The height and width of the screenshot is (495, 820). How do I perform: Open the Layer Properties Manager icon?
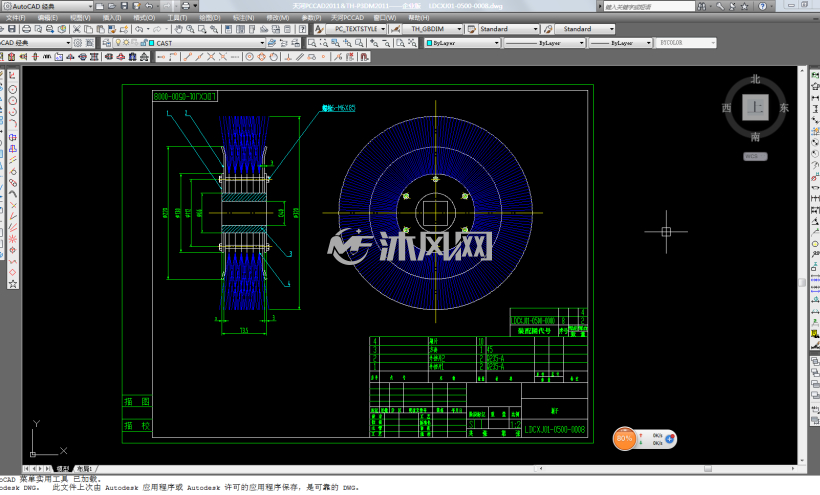(x=107, y=43)
